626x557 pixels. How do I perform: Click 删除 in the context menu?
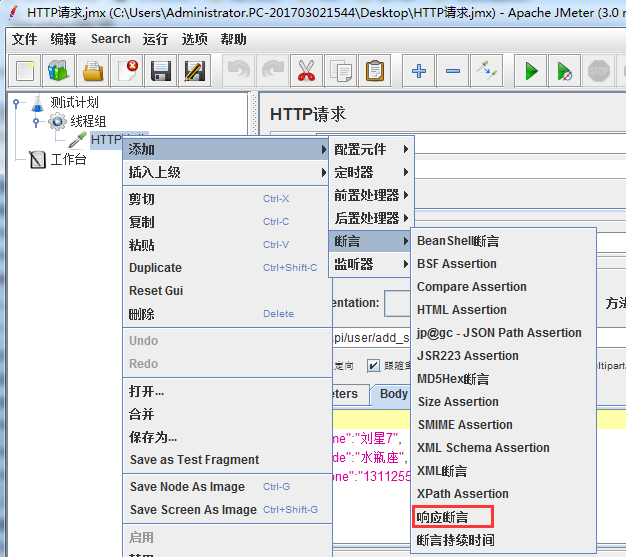point(227,314)
